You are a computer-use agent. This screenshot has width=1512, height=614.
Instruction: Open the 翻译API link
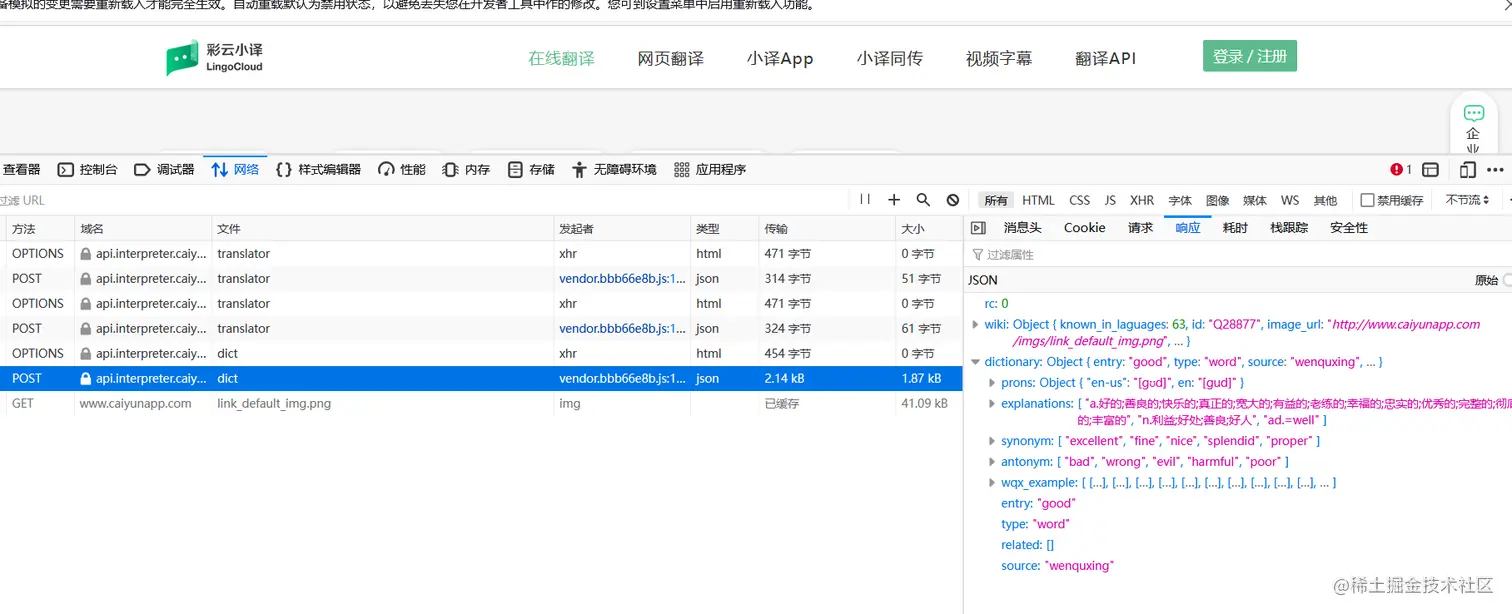(1106, 59)
